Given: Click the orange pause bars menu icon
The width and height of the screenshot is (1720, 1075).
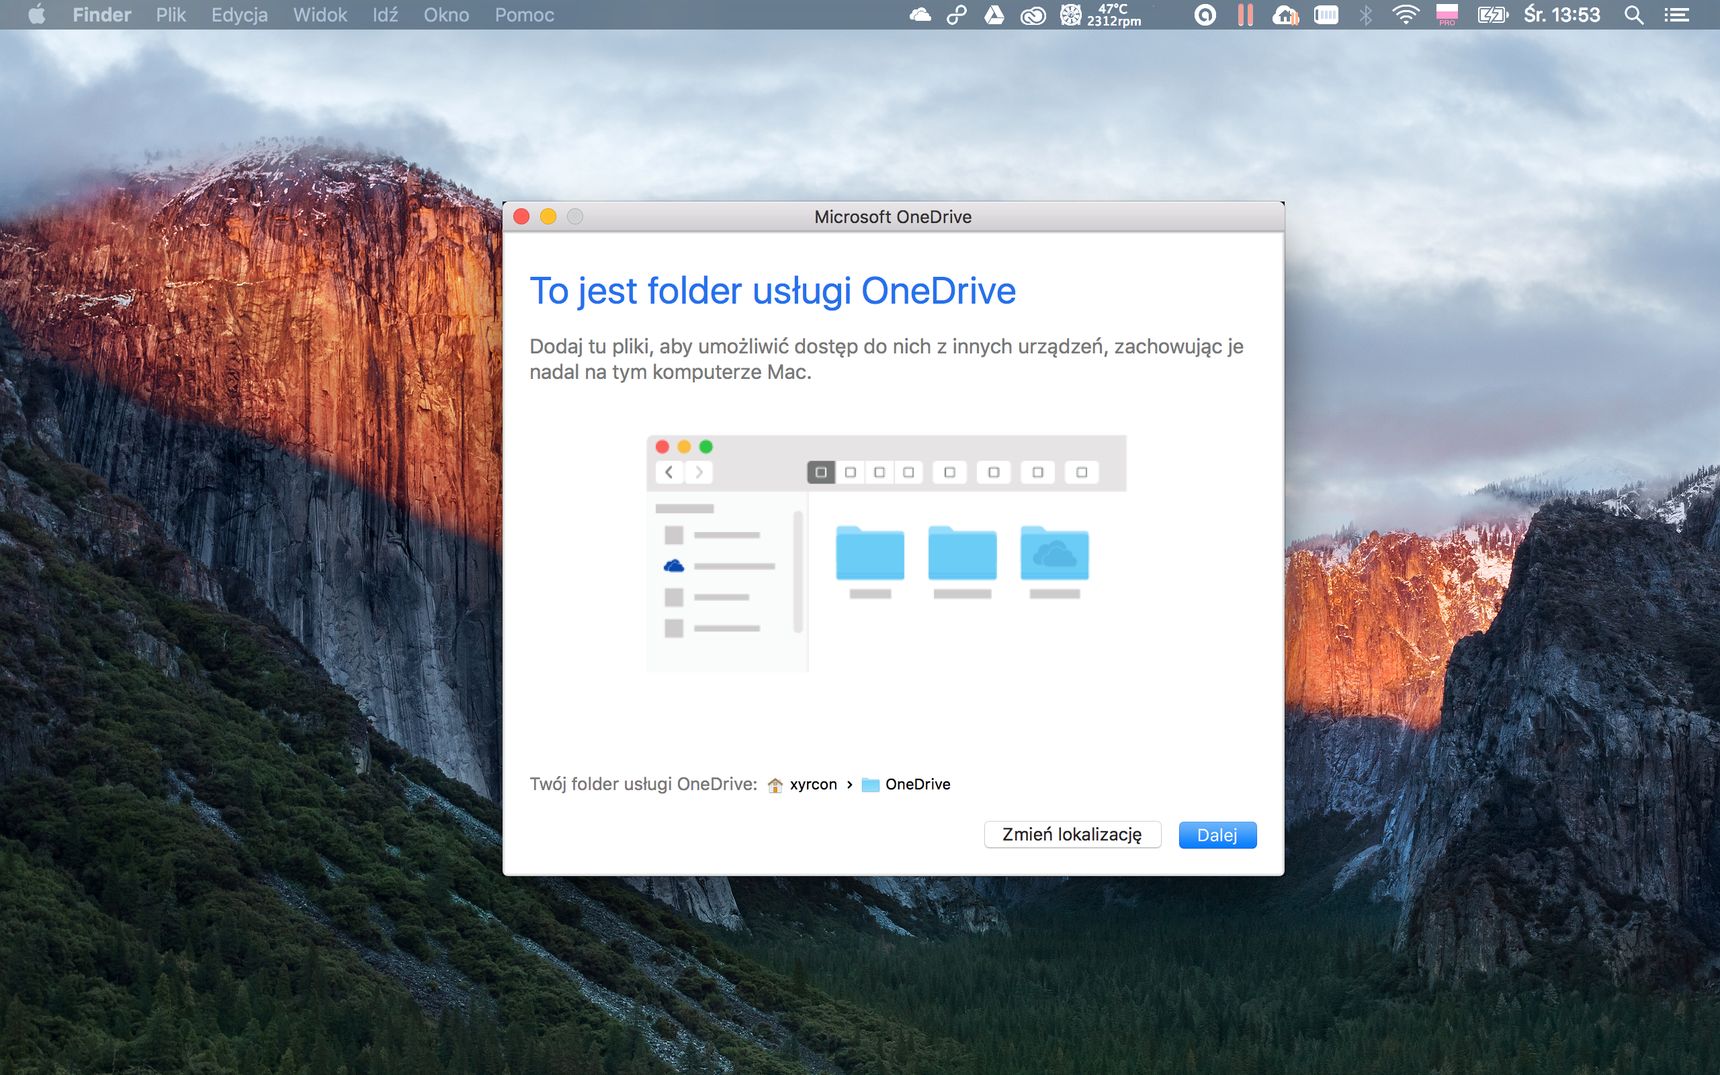Looking at the screenshot, I should (x=1245, y=15).
